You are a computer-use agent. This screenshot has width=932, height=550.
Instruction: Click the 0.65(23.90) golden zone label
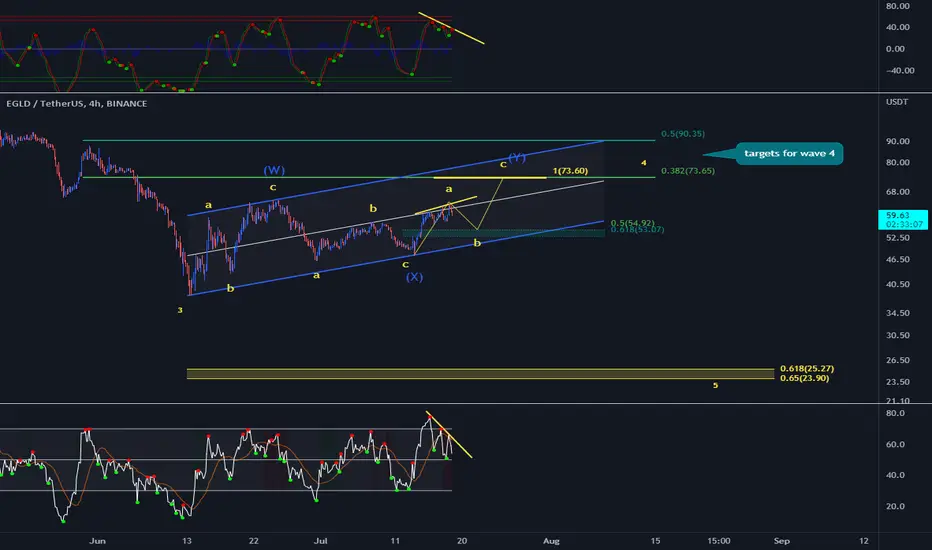point(804,378)
